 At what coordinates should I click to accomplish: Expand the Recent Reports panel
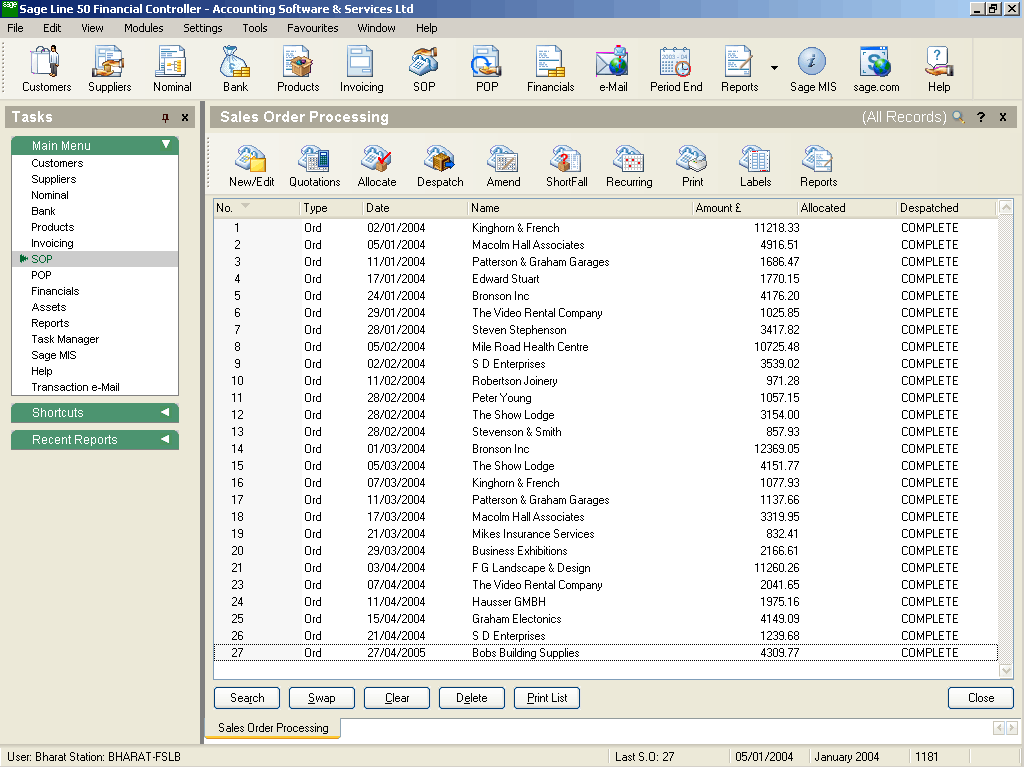coord(94,440)
